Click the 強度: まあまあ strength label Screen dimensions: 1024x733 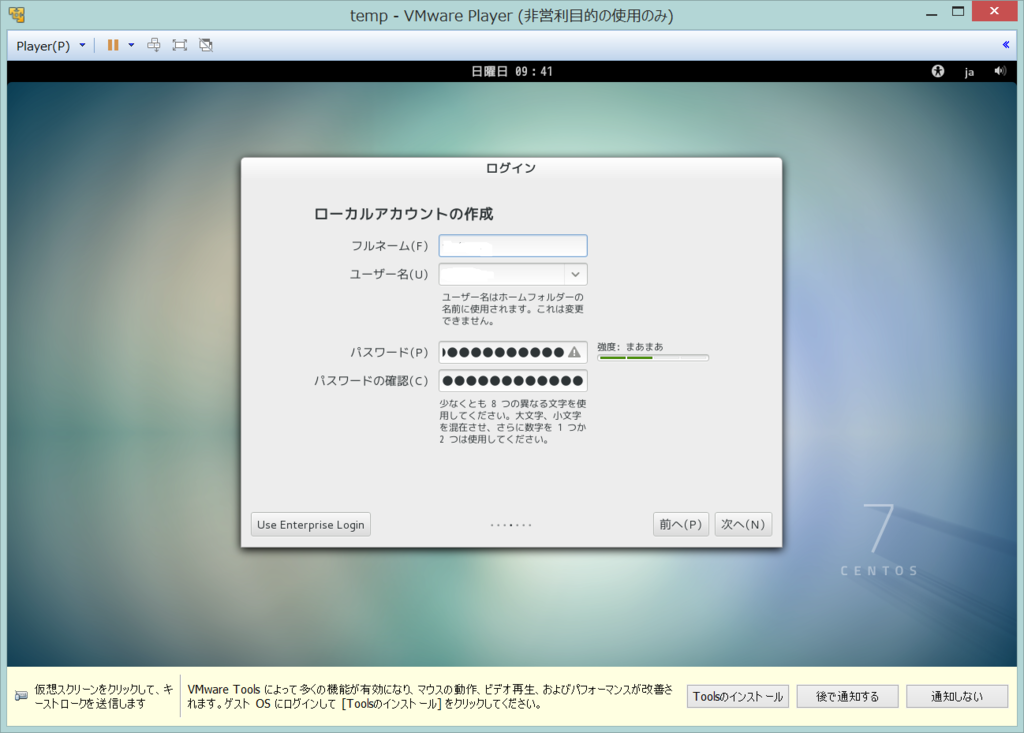click(630, 347)
